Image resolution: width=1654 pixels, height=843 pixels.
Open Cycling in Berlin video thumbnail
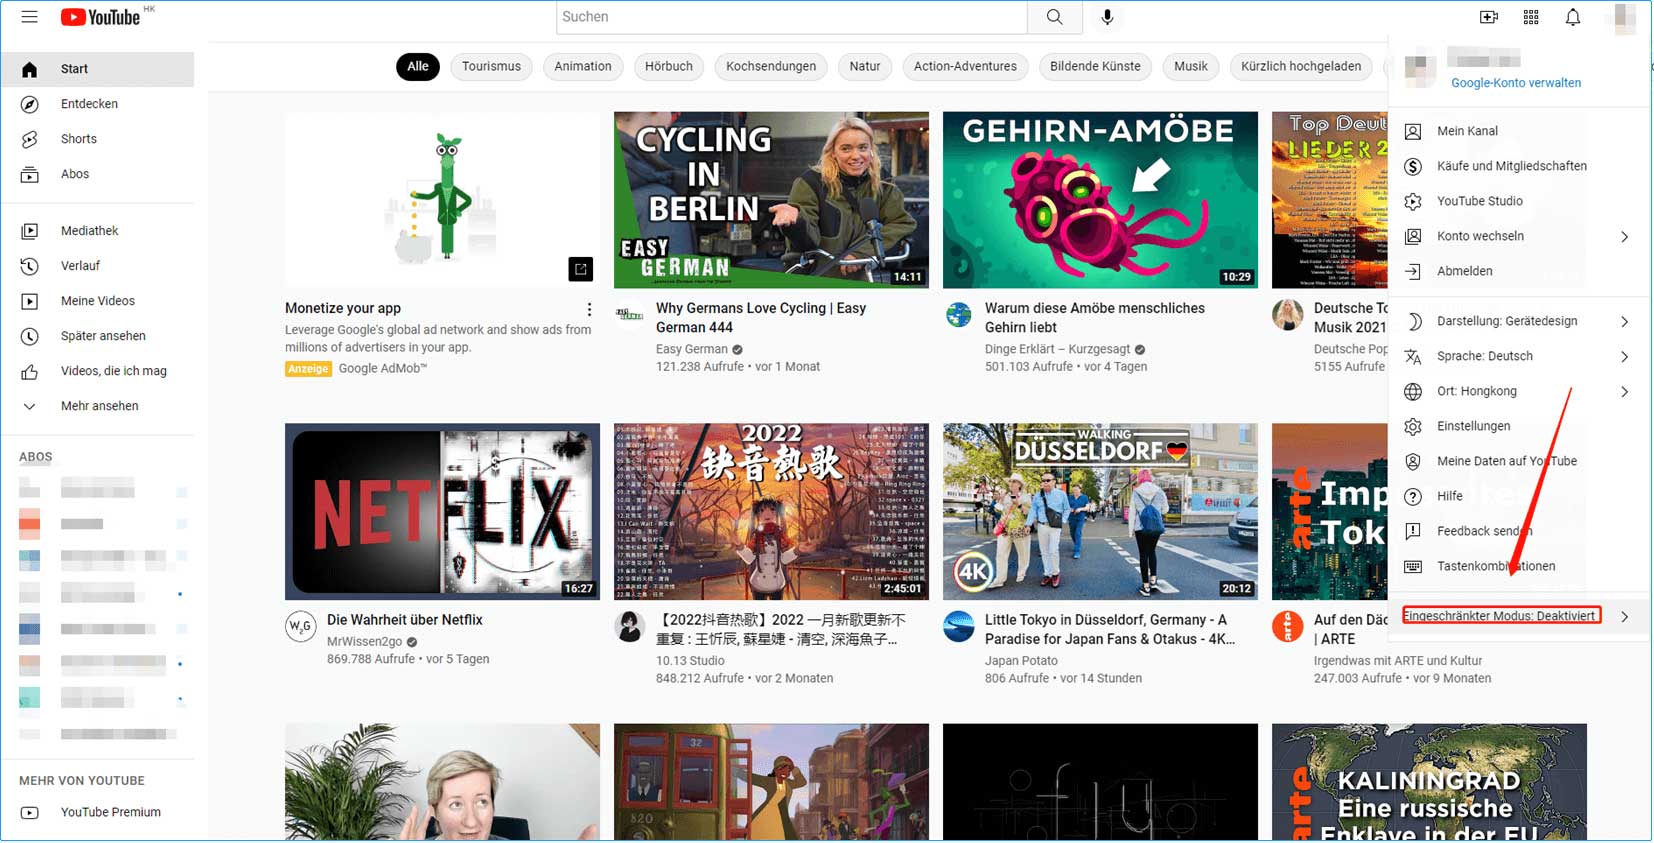(771, 200)
